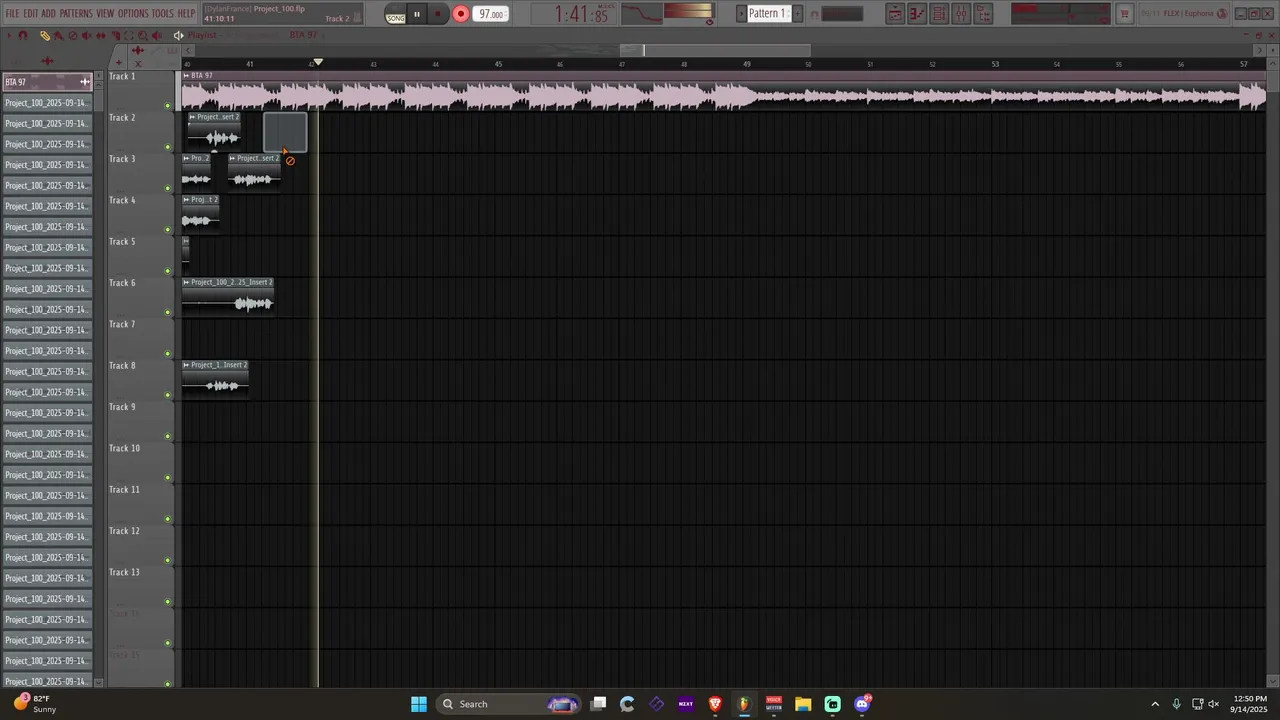Toggle the Record button

(x=461, y=14)
